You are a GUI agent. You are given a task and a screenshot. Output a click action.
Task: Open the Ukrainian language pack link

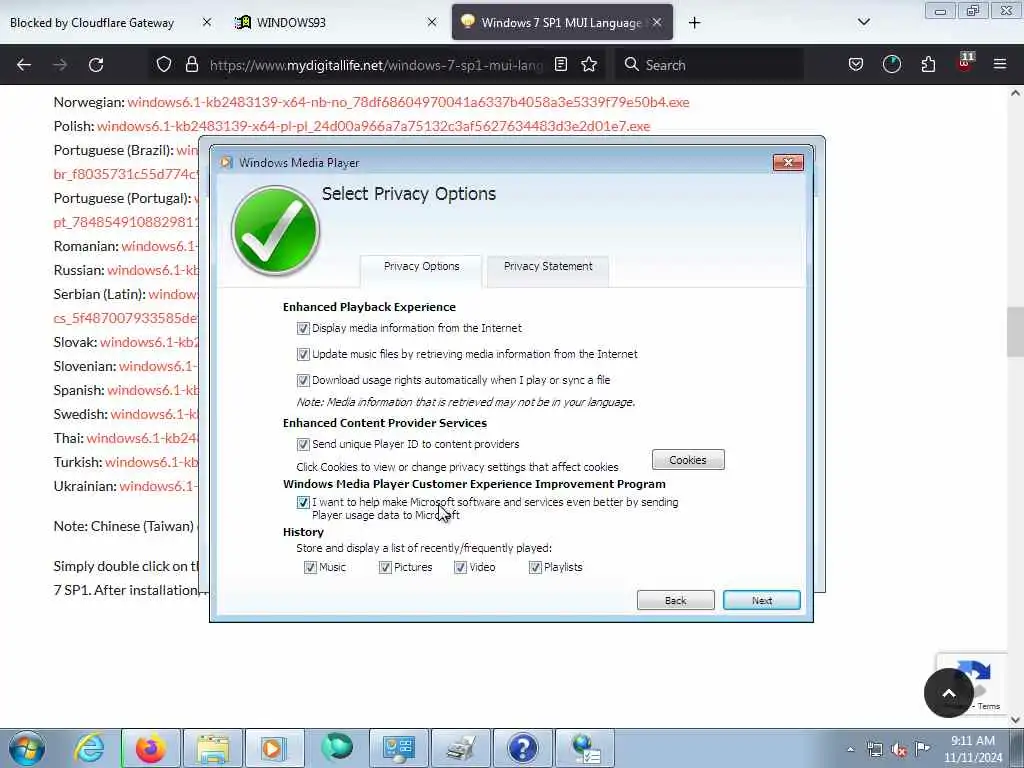(x=159, y=487)
